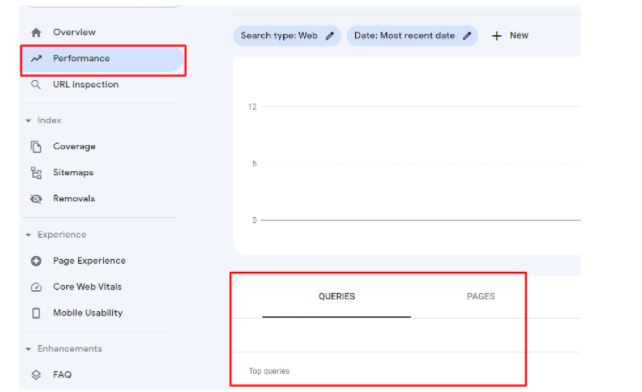This screenshot has width=642, height=392.
Task: Click the Overview home icon
Action: point(36,32)
